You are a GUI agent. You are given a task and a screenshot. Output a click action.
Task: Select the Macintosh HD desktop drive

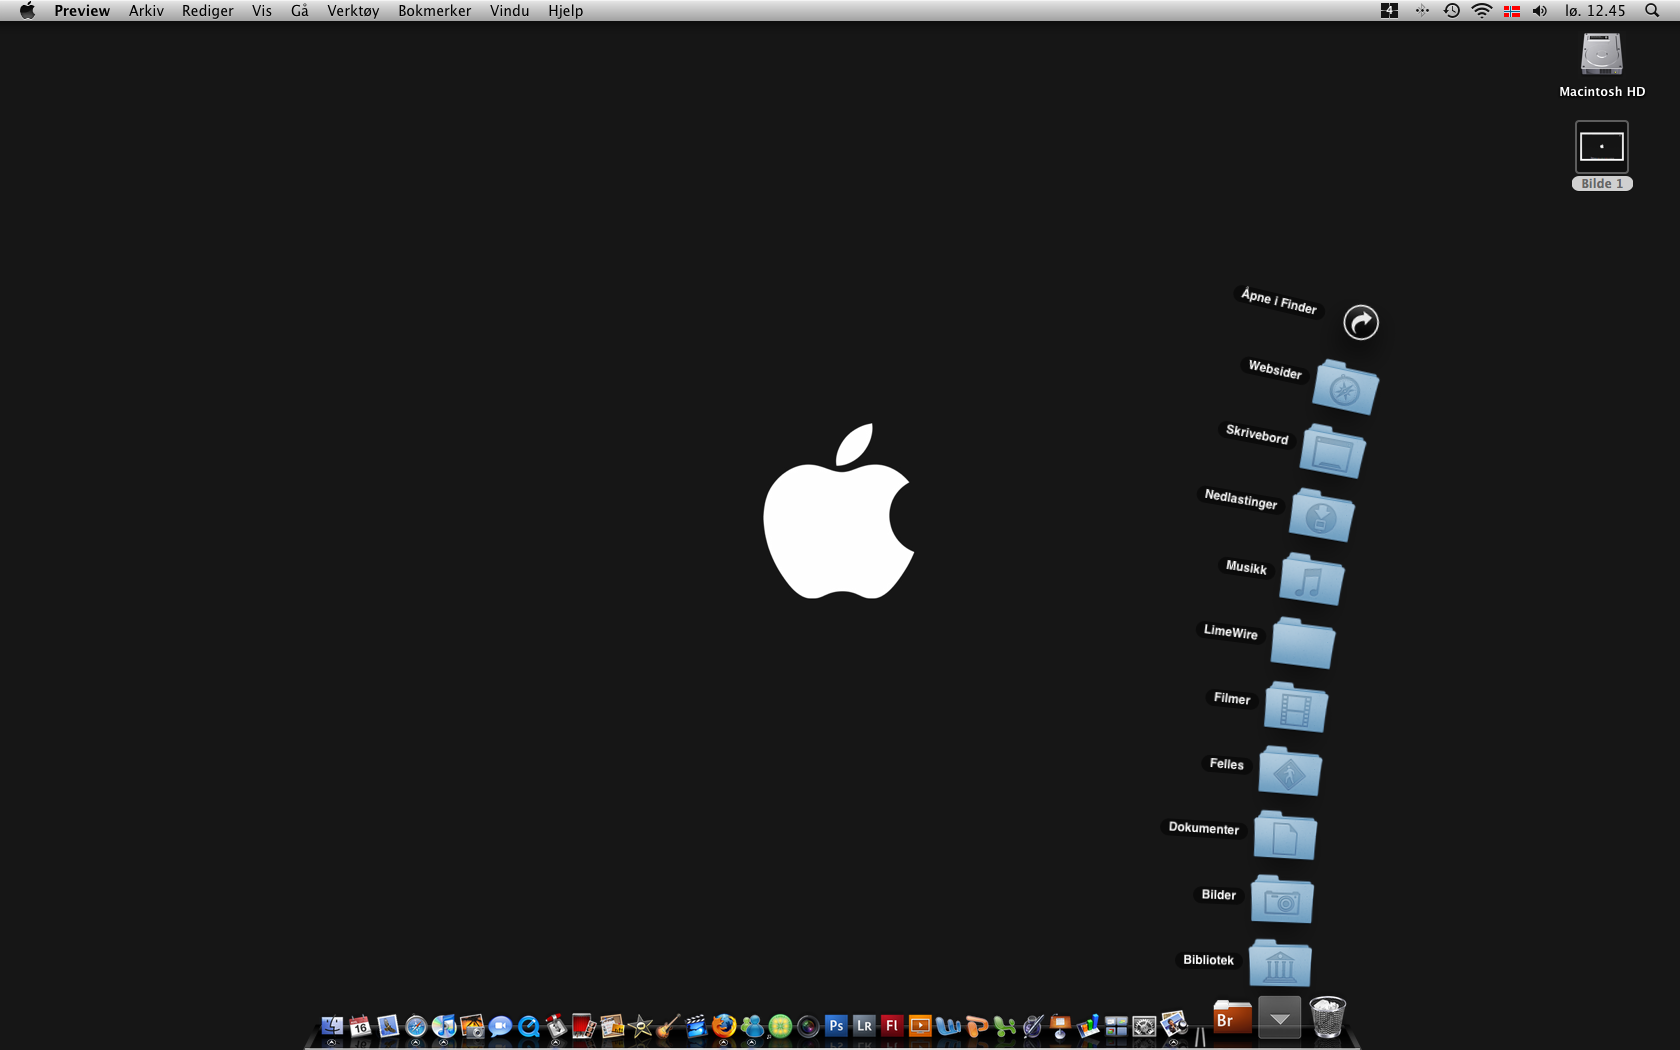[x=1602, y=65]
